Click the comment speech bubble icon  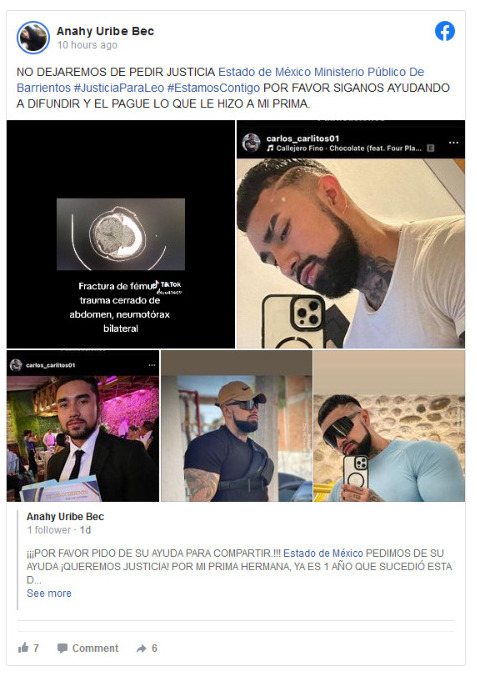click(62, 648)
